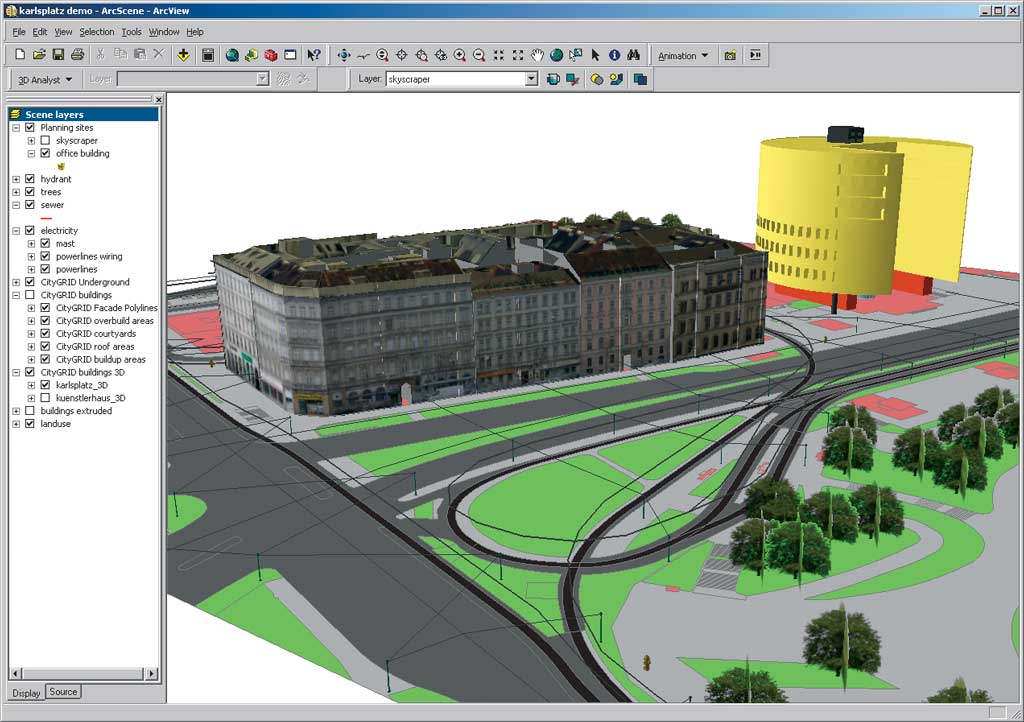Click the Find binoculars icon
This screenshot has width=1024, height=722.
coord(633,55)
